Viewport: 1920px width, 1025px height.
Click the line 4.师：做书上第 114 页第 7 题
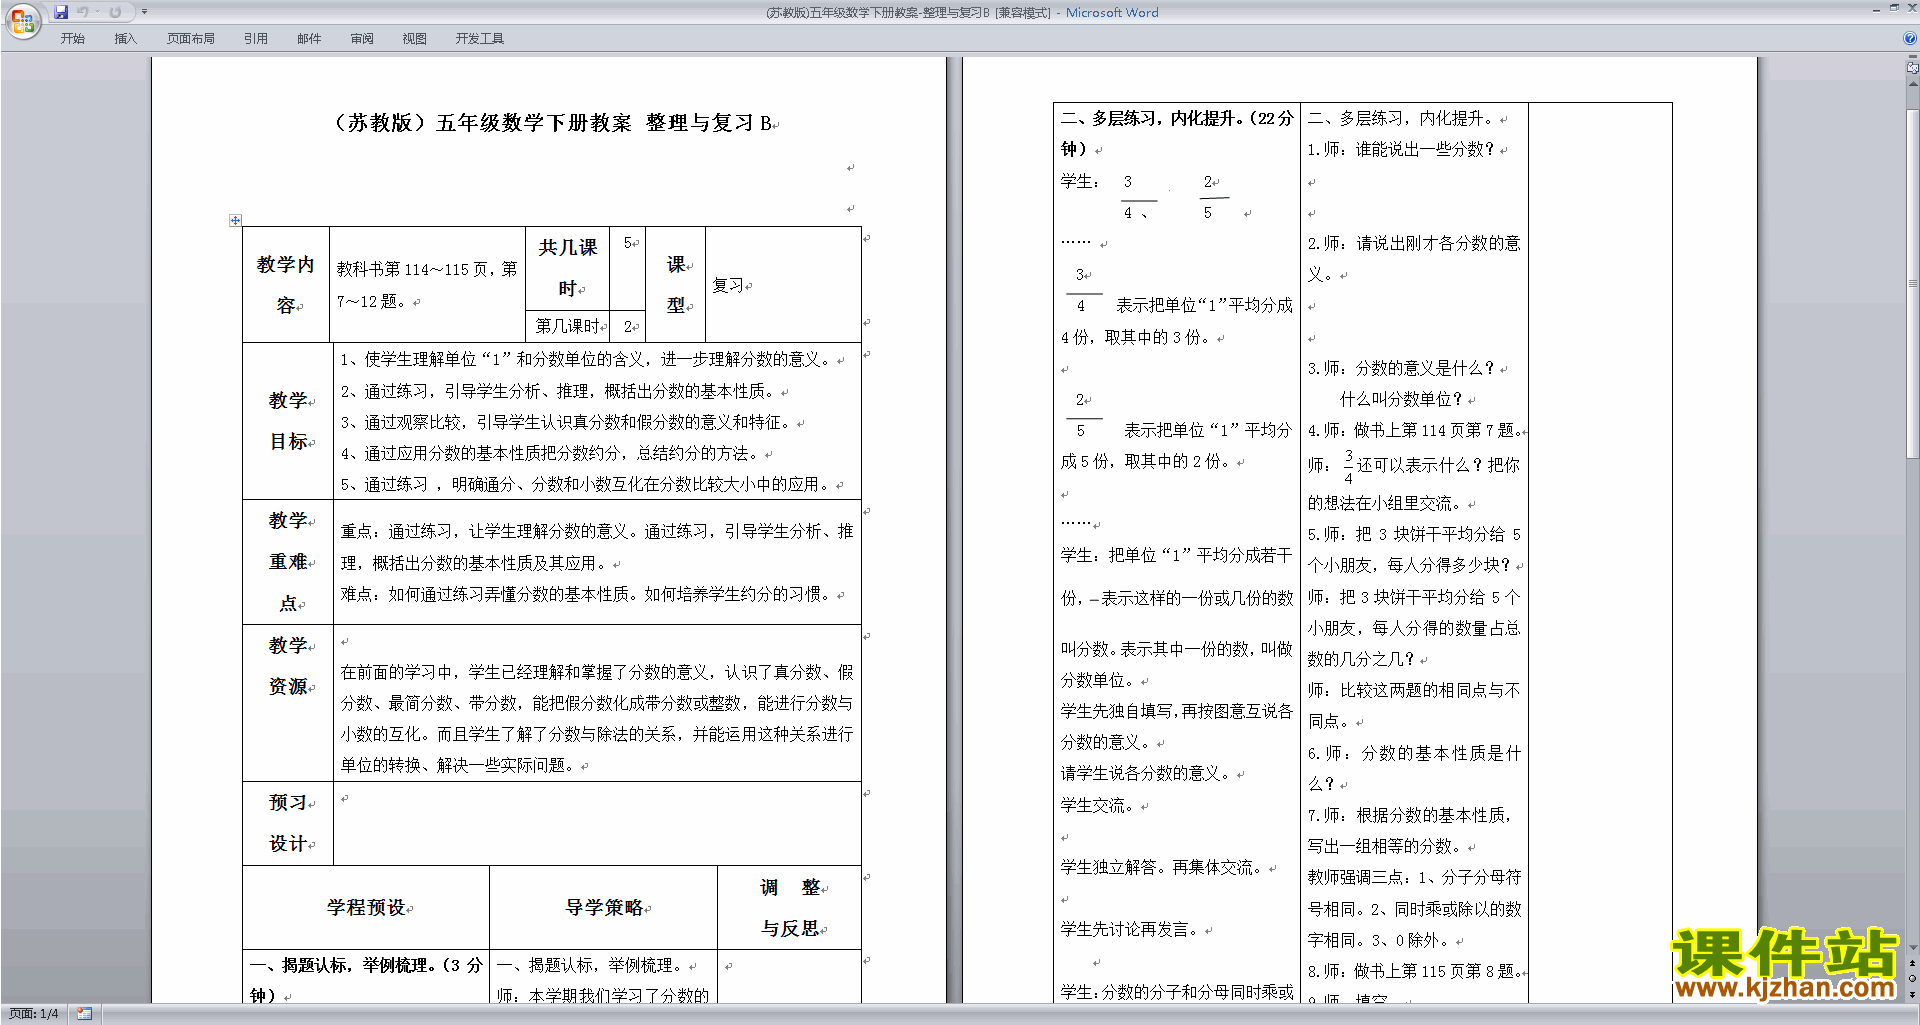tap(1417, 431)
